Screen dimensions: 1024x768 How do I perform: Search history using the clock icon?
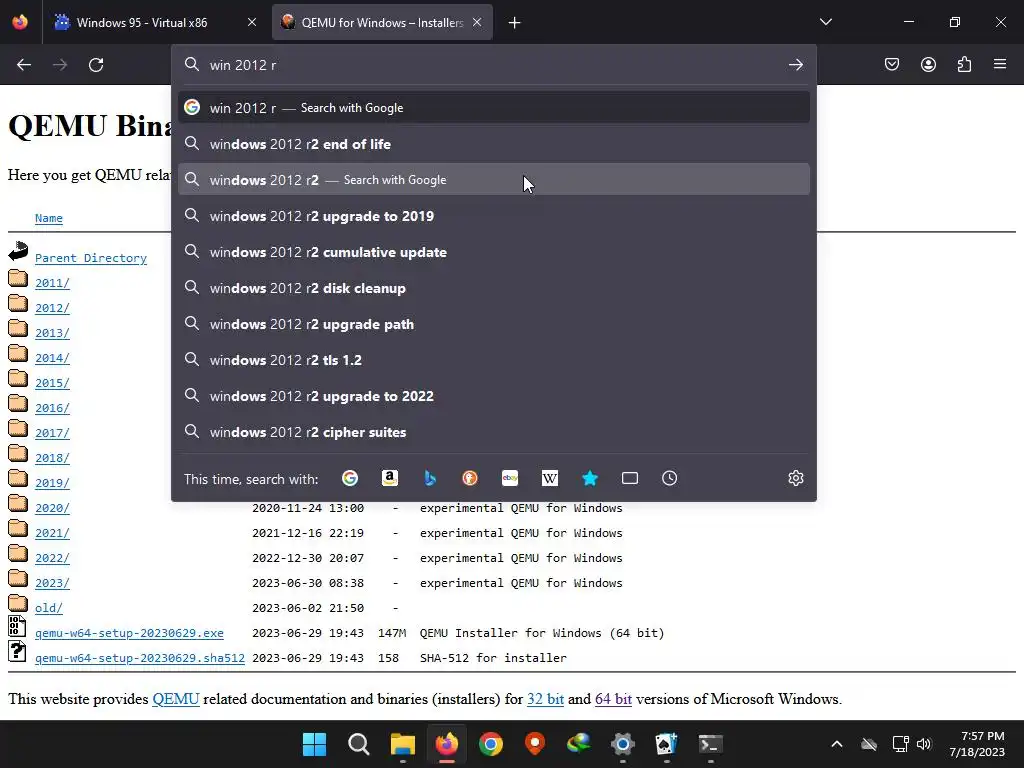click(669, 479)
